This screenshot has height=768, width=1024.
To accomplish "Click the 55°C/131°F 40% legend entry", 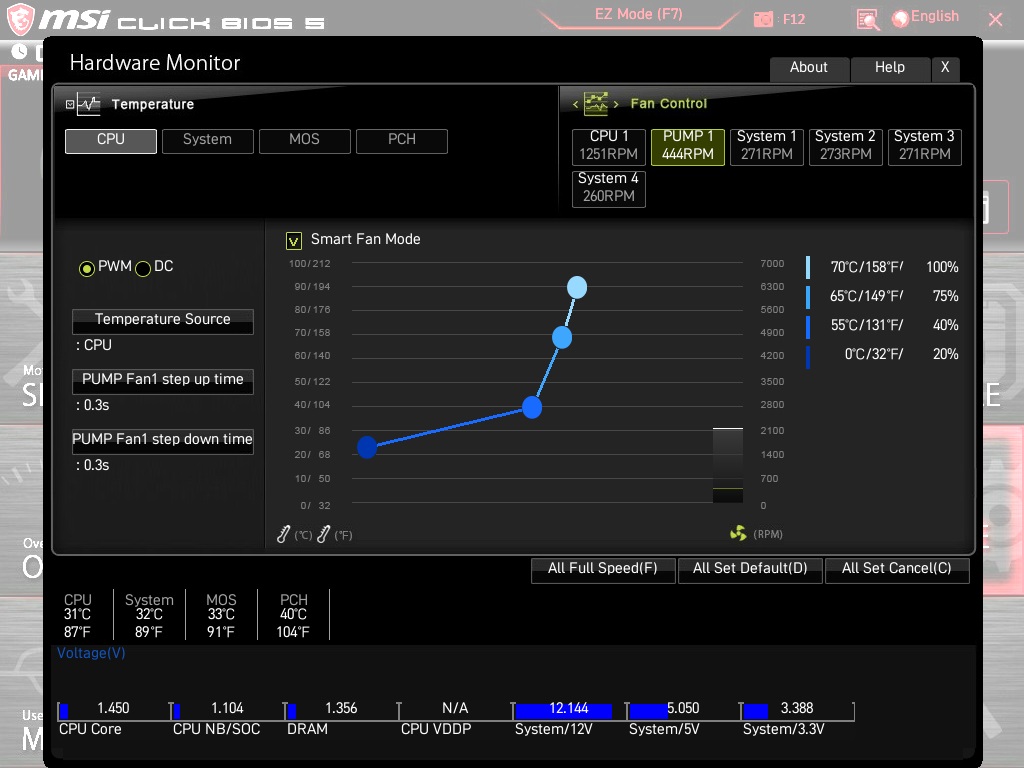I will point(882,325).
